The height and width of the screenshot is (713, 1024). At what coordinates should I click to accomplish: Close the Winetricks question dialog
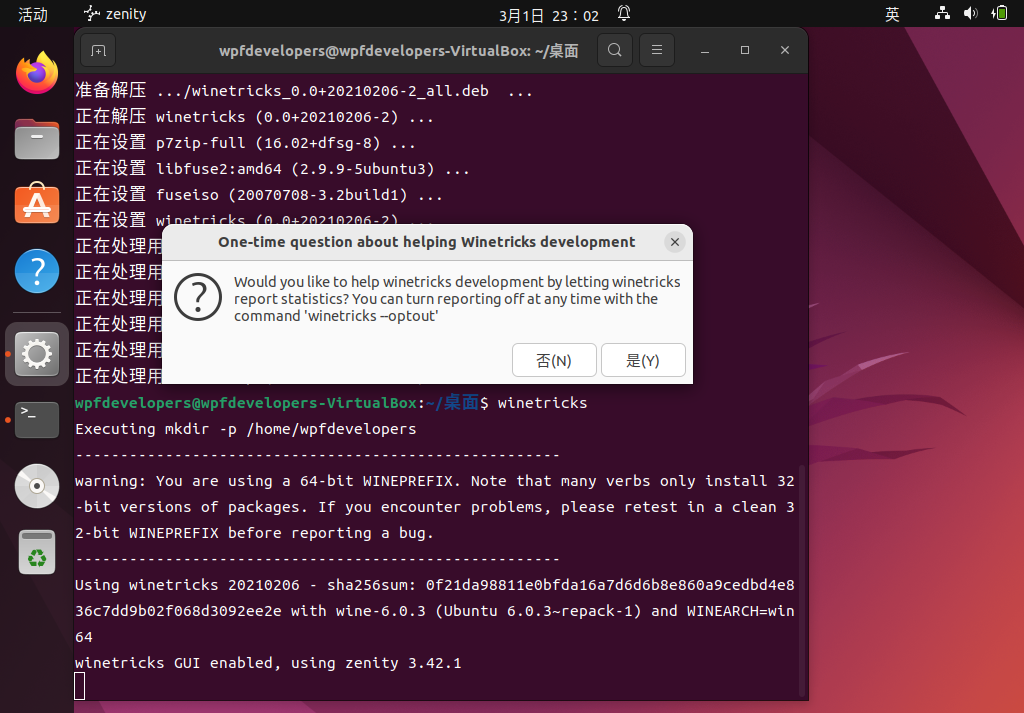tap(675, 242)
